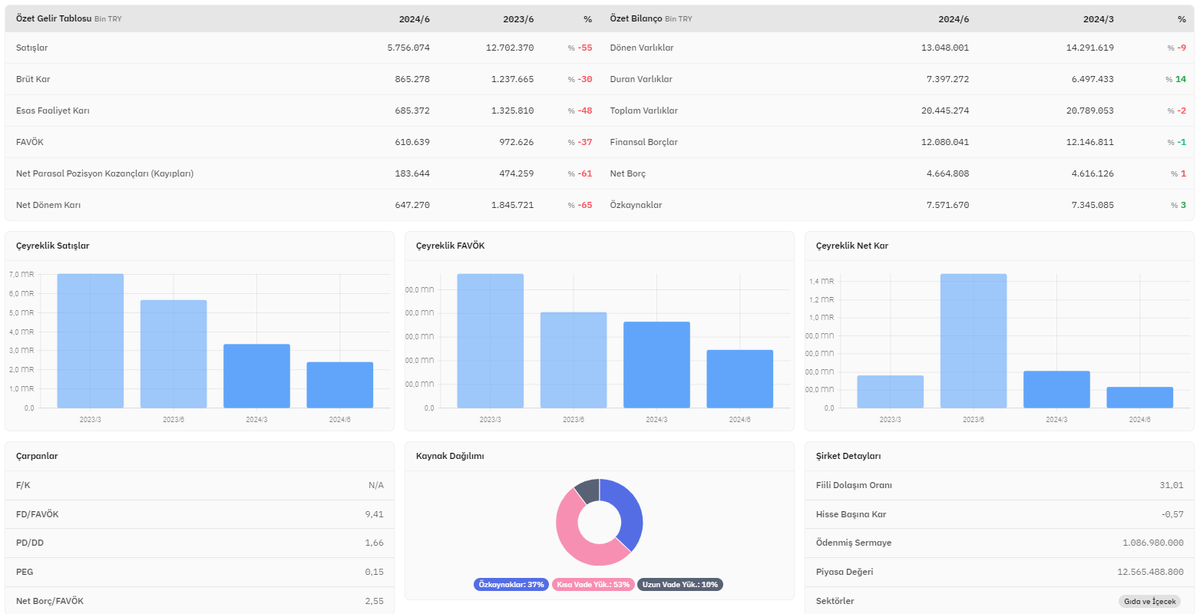Toggle the Kısa Vade Yük.: 53% legend pill
This screenshot has height=614, width=1200.
pyautogui.click(x=593, y=584)
